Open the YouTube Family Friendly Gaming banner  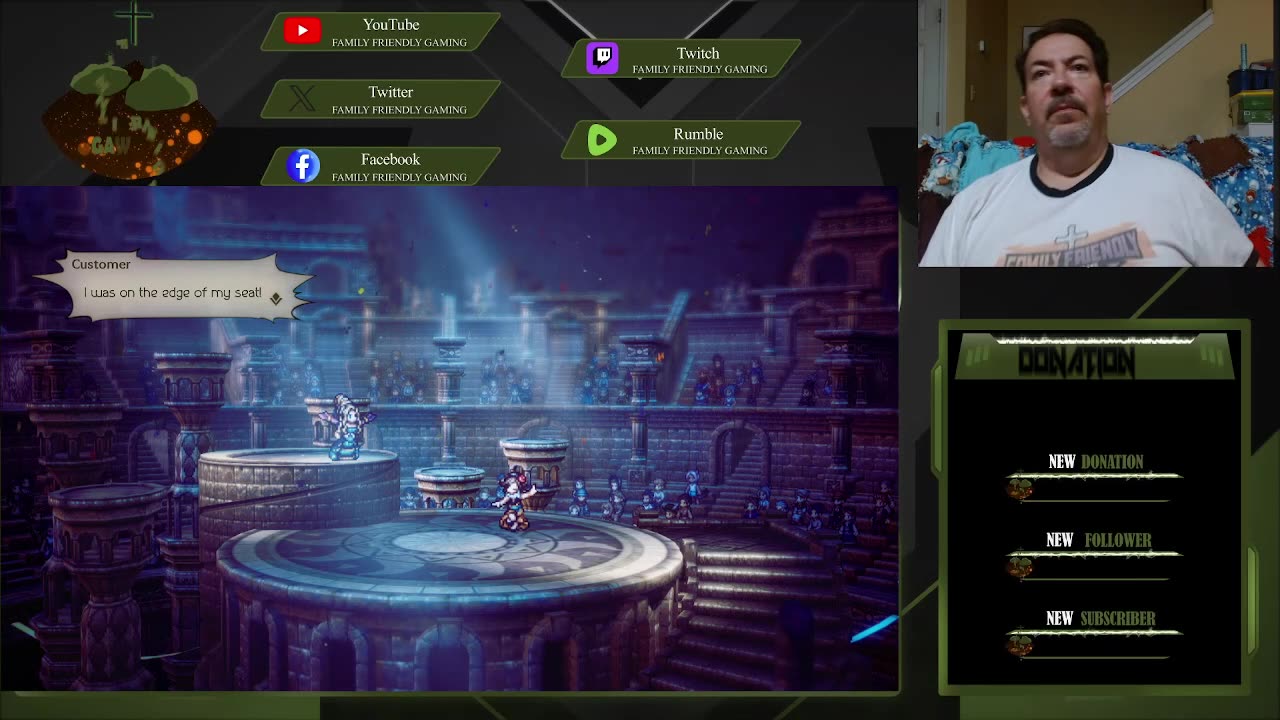click(381, 32)
